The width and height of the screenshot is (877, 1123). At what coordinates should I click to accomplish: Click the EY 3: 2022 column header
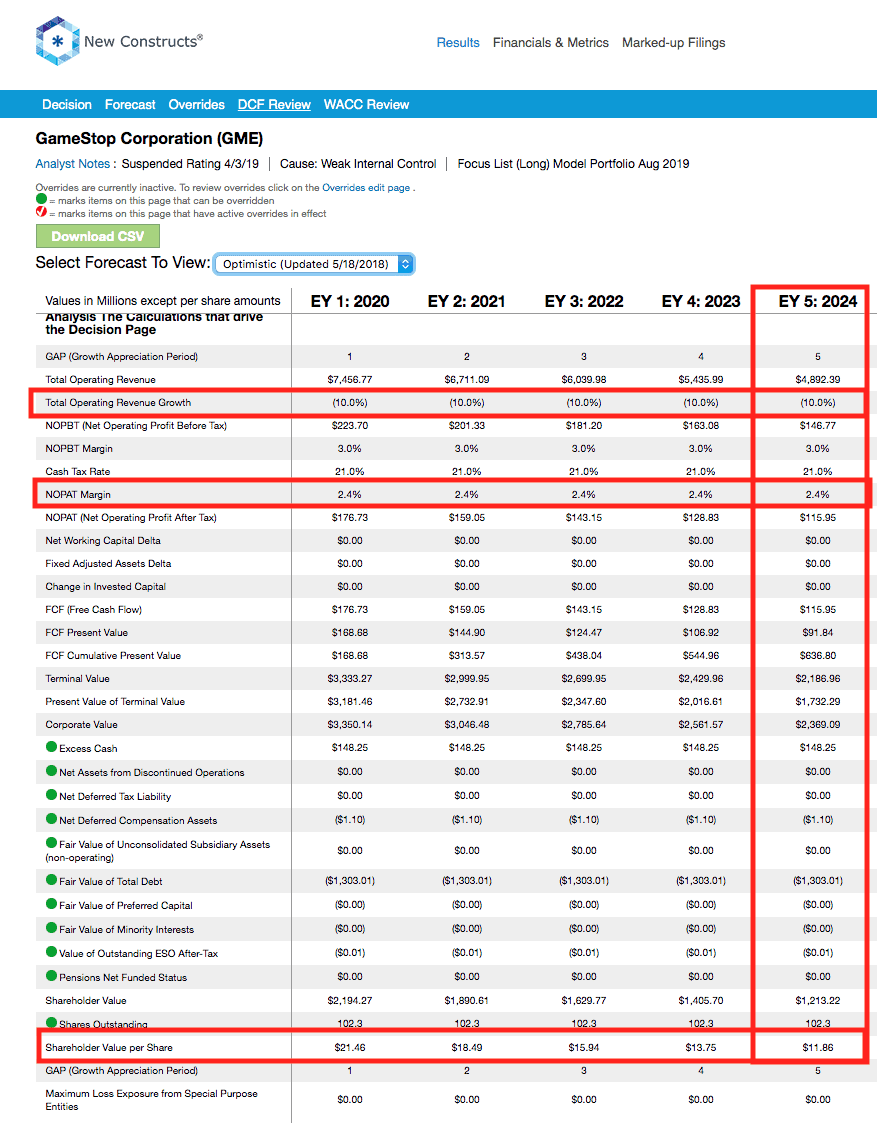584,302
